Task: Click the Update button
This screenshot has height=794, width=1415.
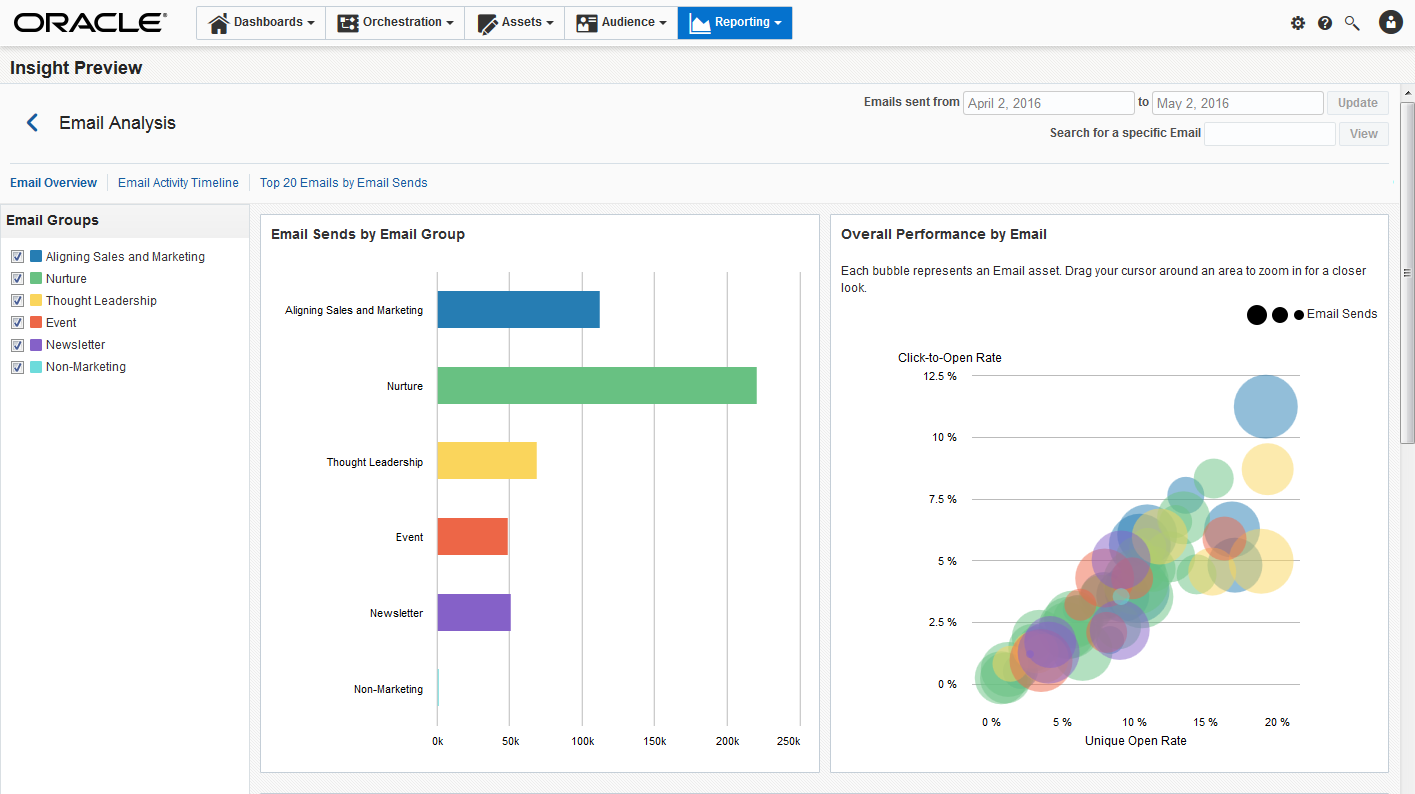Action: point(1357,103)
